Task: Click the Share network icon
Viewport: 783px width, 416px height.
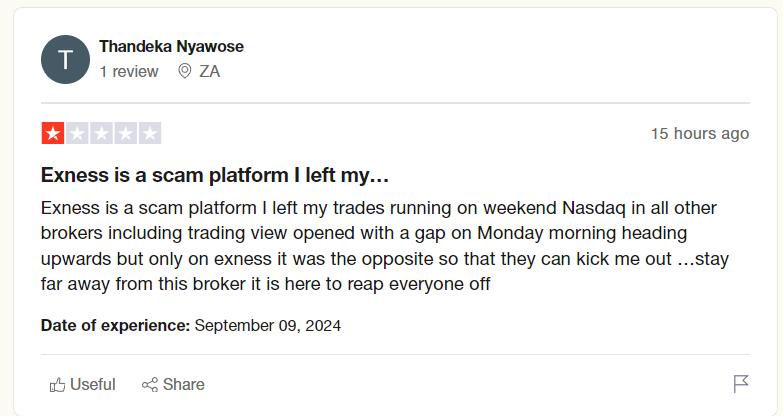Action: [150, 385]
